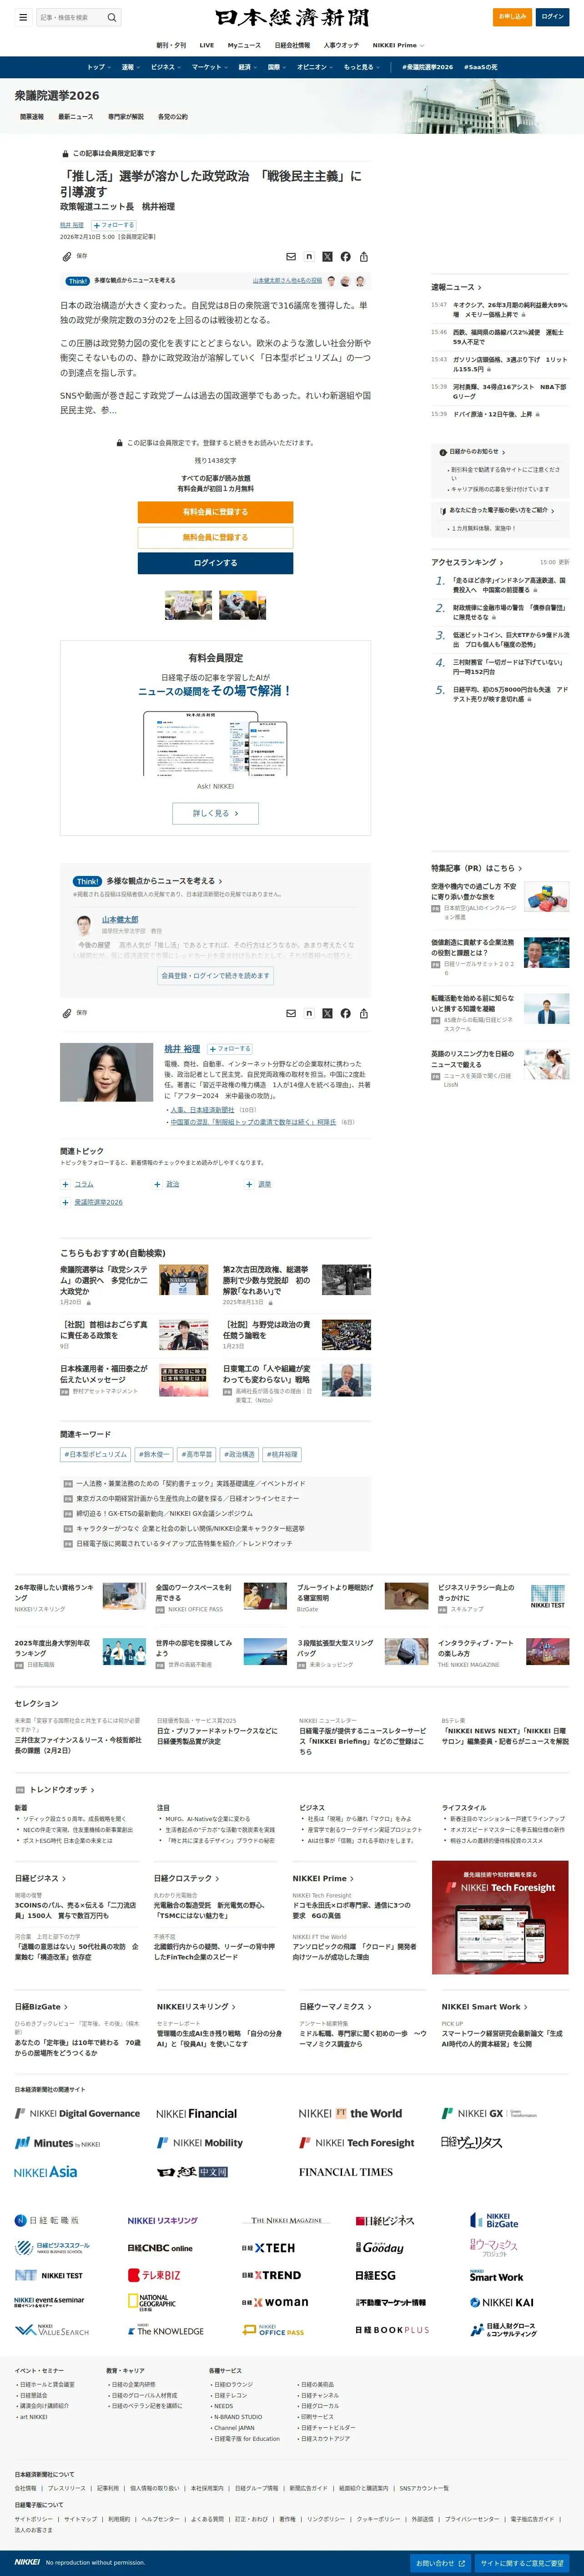The image size is (584, 2576).
Task: Switch to the 各党の公約 tab
Action: tap(173, 117)
